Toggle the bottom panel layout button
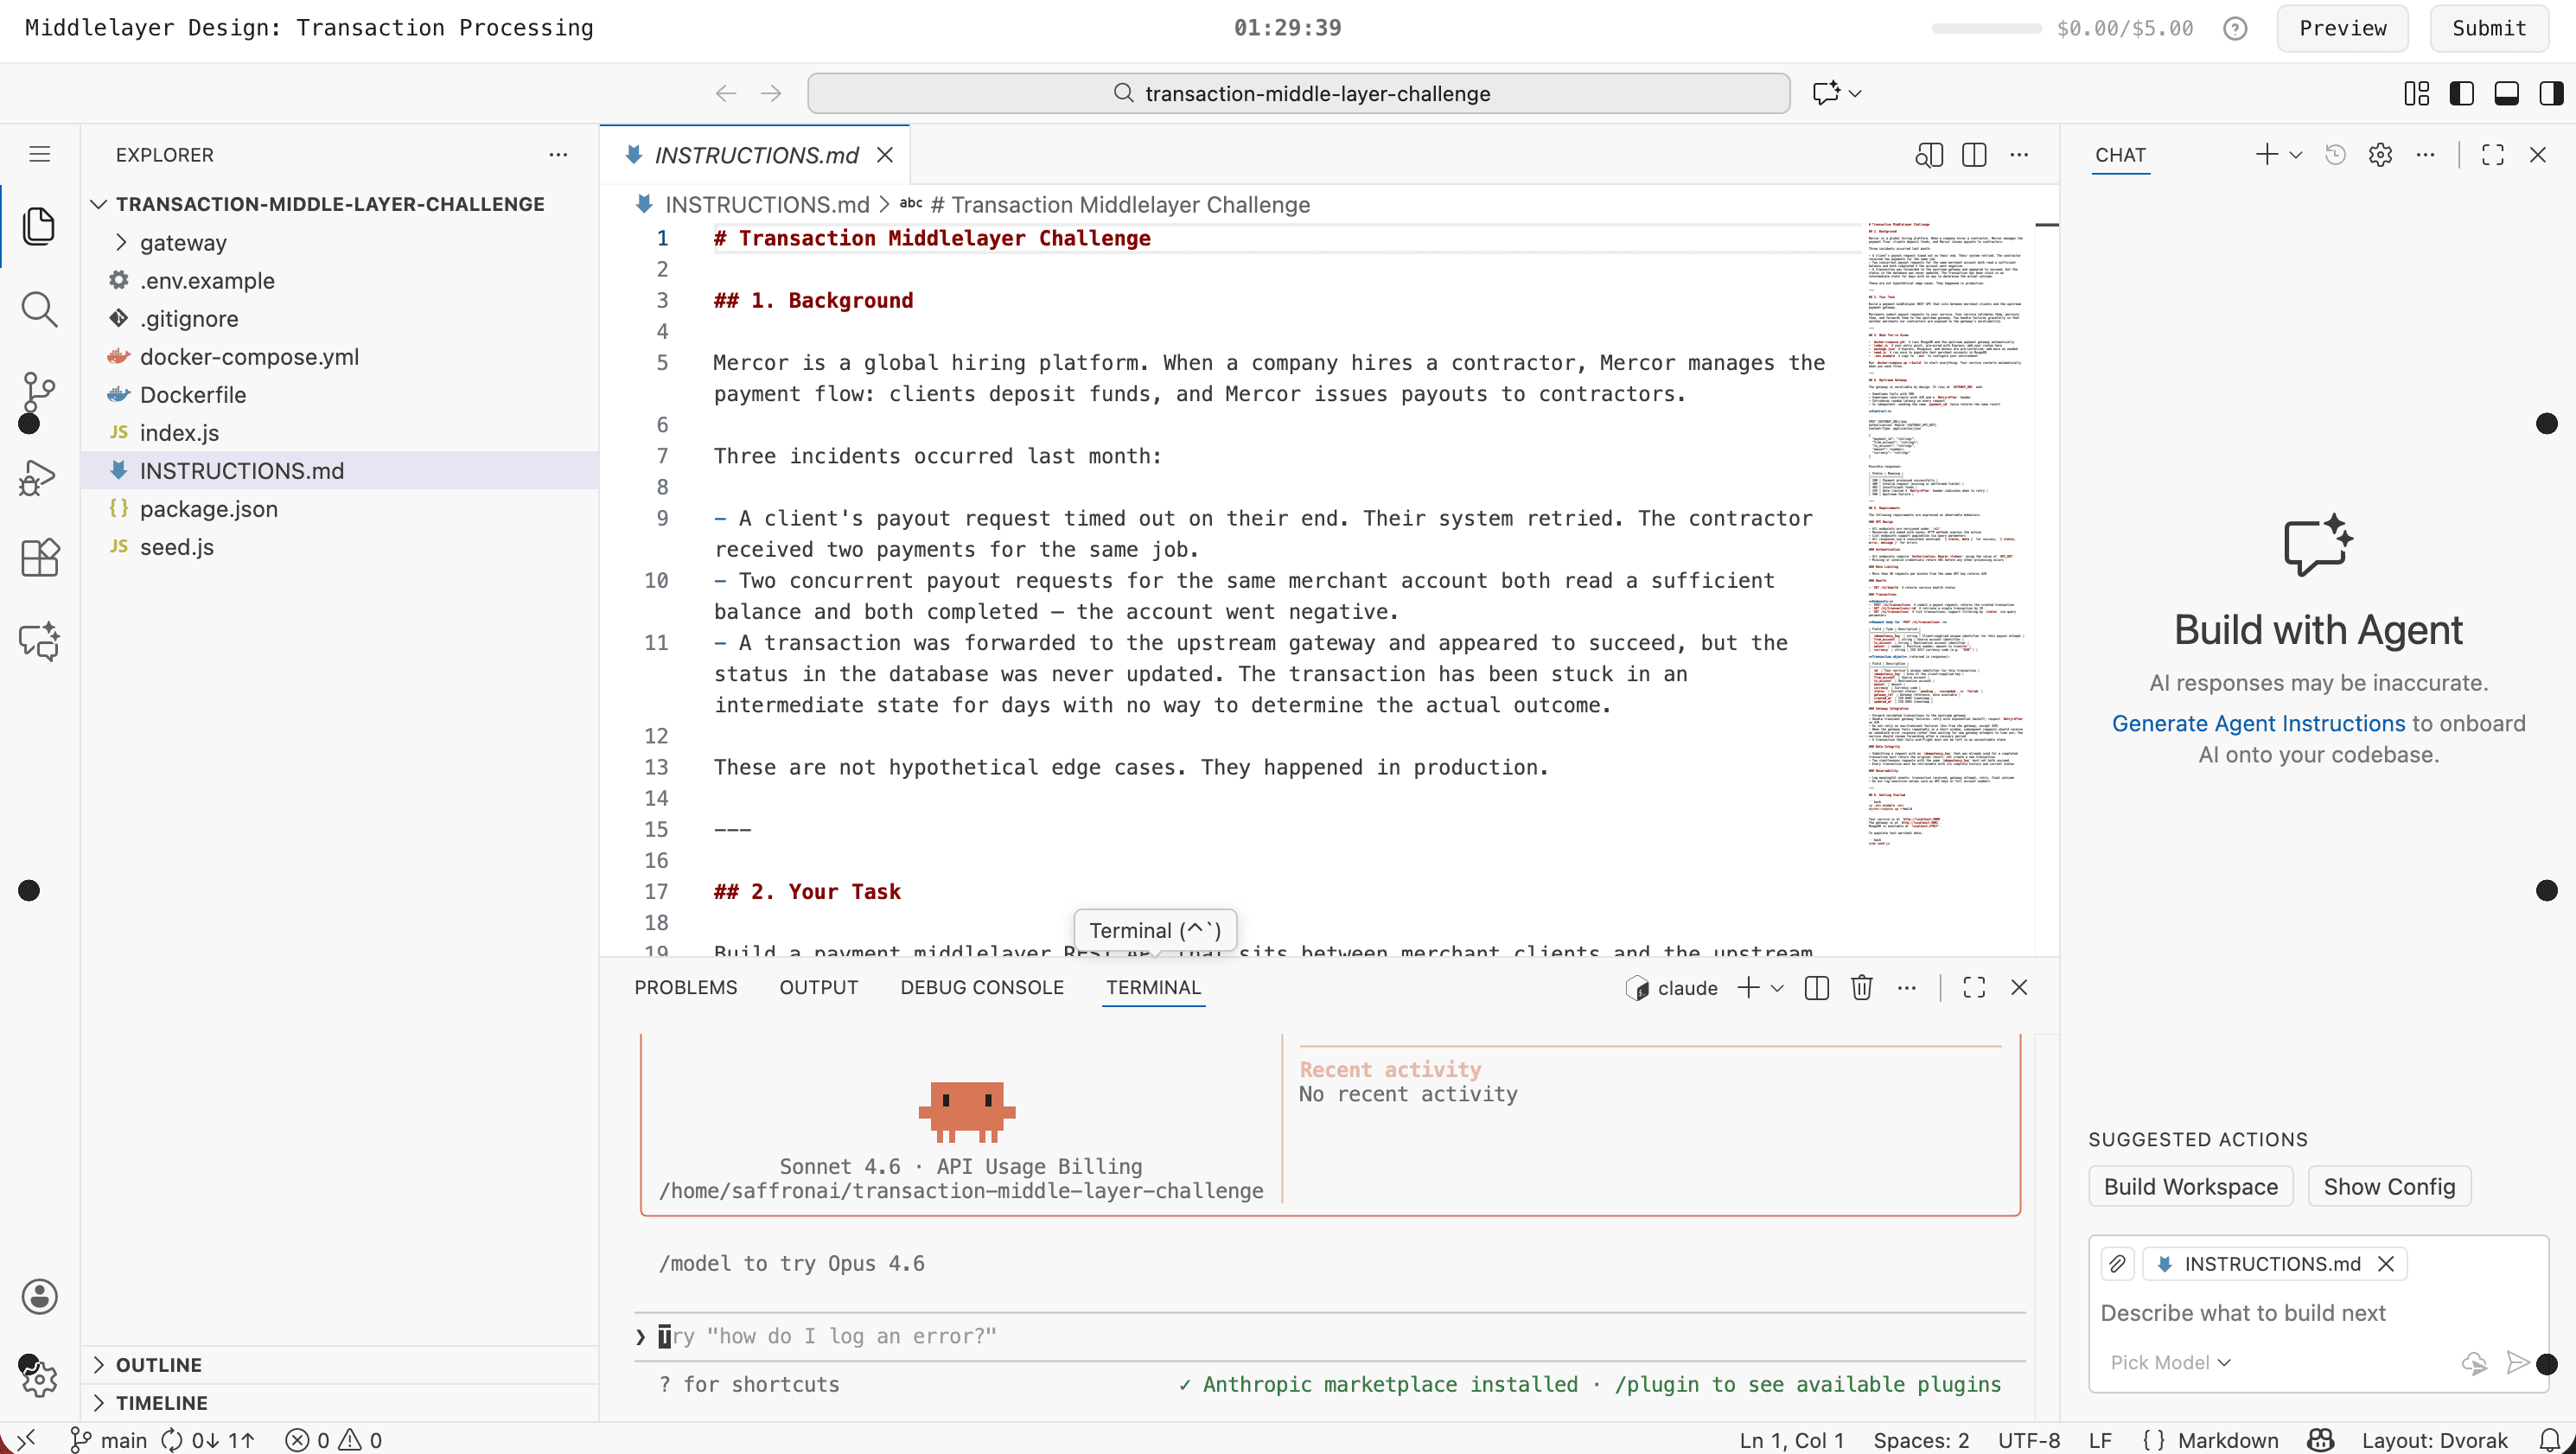2576x1454 pixels. click(2506, 93)
